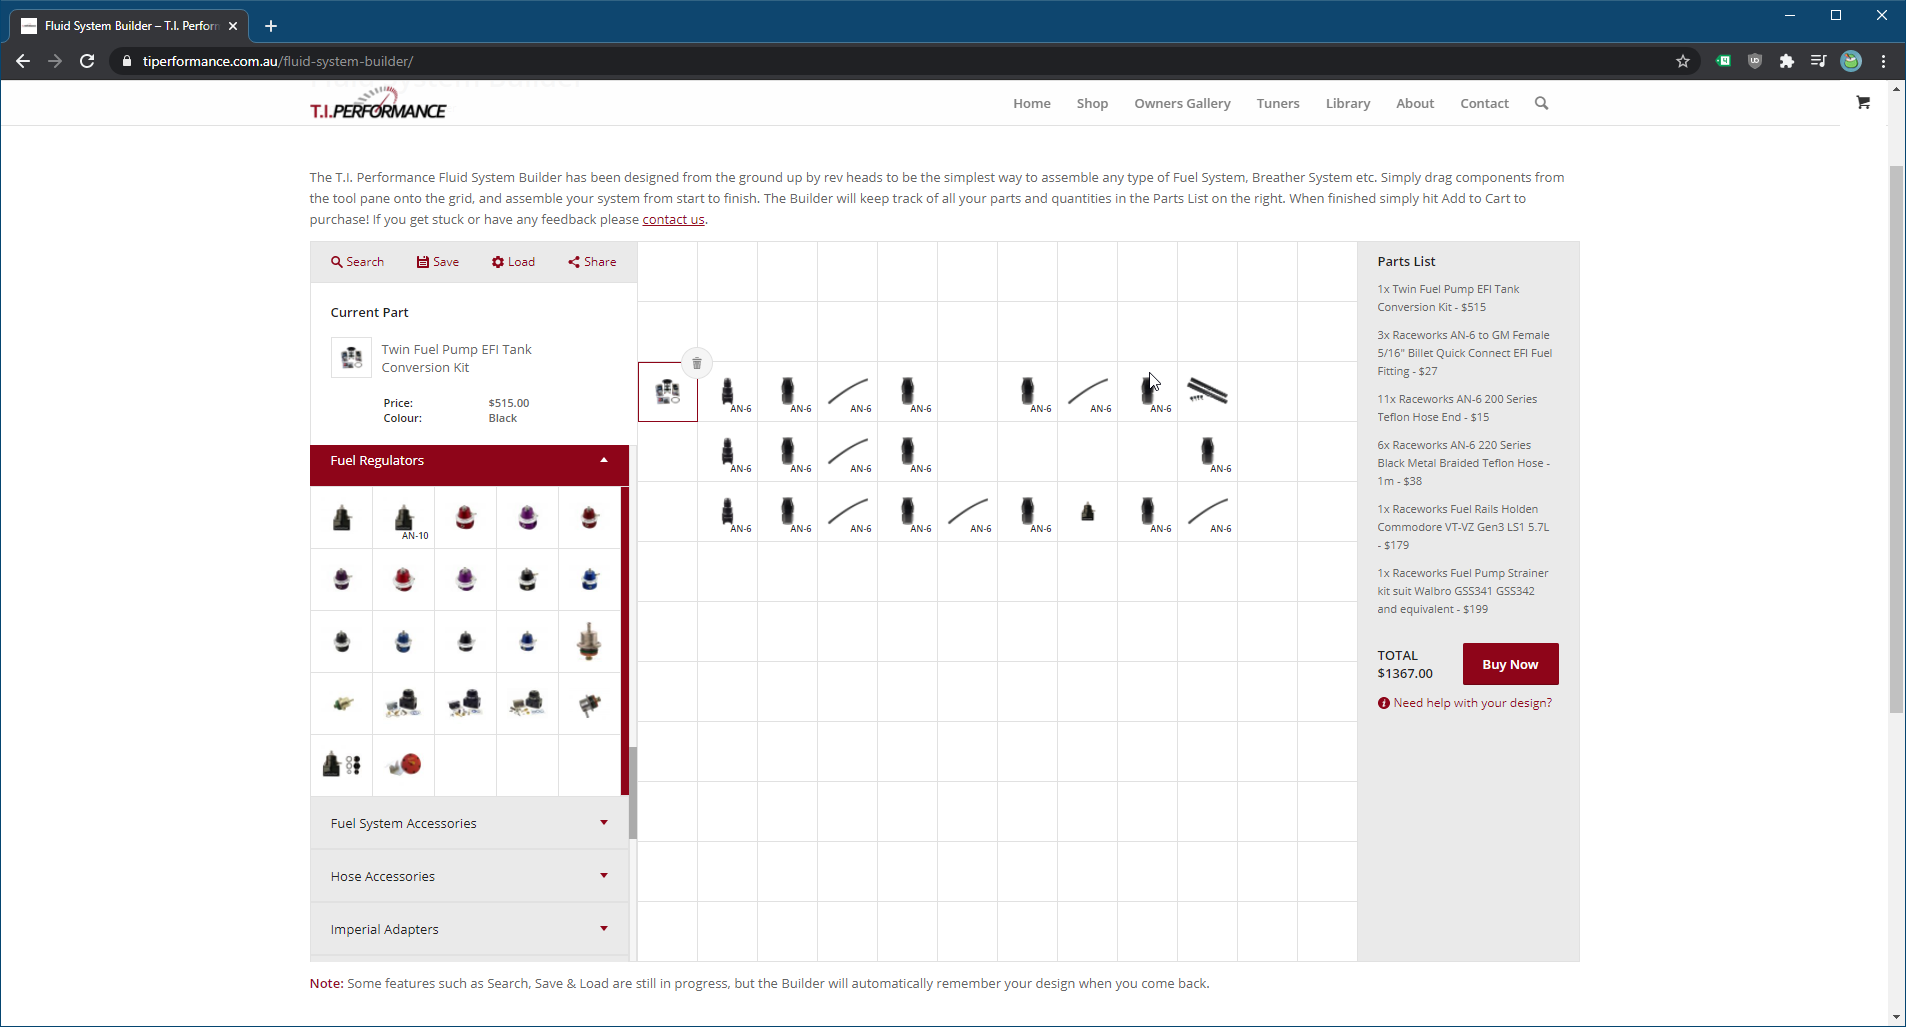
Task: Open the site search magnifier in header
Action: click(x=1541, y=103)
